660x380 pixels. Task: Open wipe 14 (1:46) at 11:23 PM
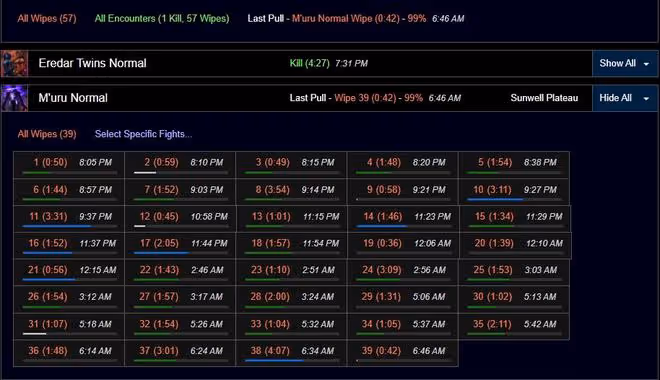pyautogui.click(x=403, y=219)
